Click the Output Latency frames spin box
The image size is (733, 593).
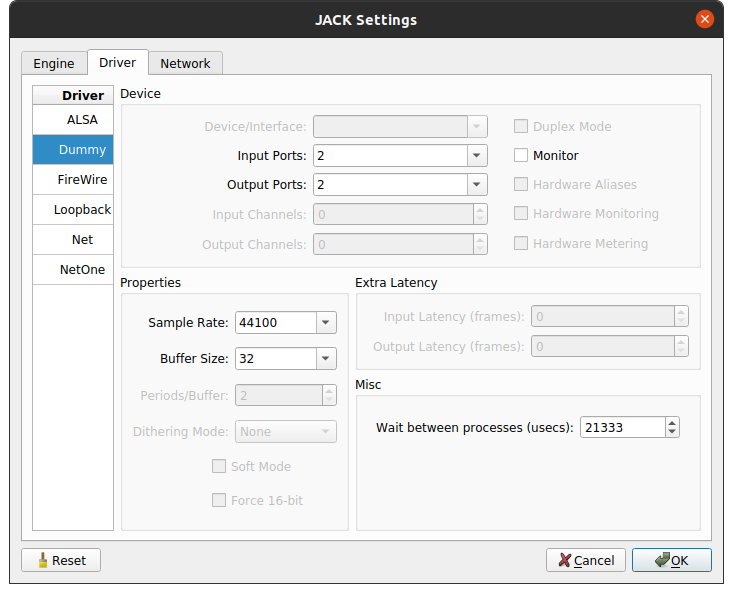pos(610,346)
